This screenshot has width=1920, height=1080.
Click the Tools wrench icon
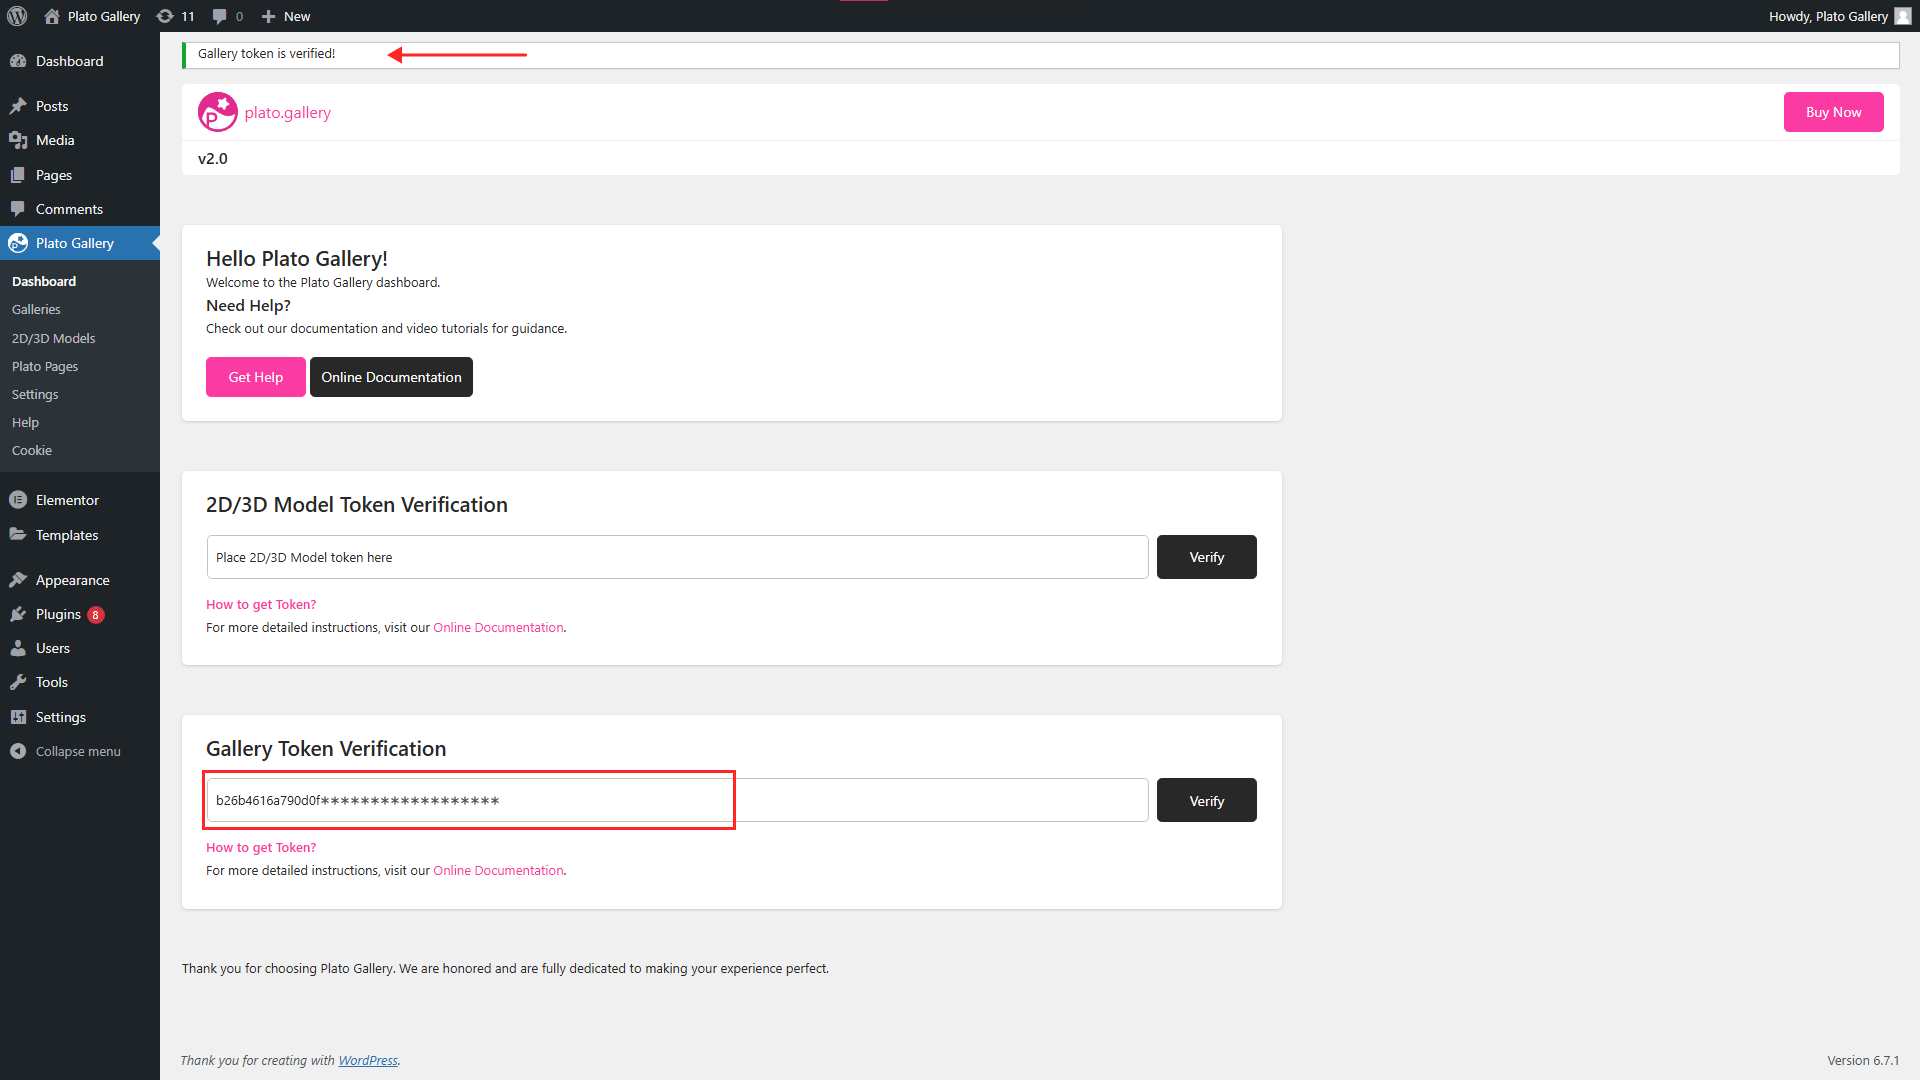pos(18,682)
